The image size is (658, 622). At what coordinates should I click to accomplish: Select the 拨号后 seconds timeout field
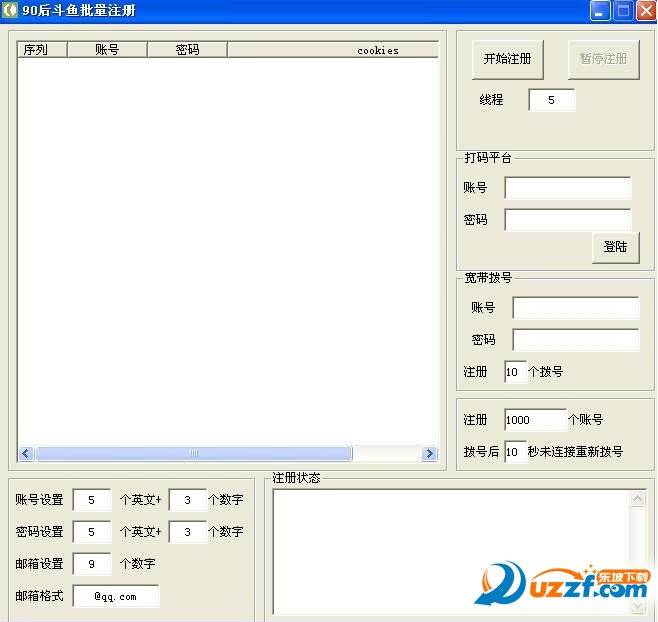515,452
